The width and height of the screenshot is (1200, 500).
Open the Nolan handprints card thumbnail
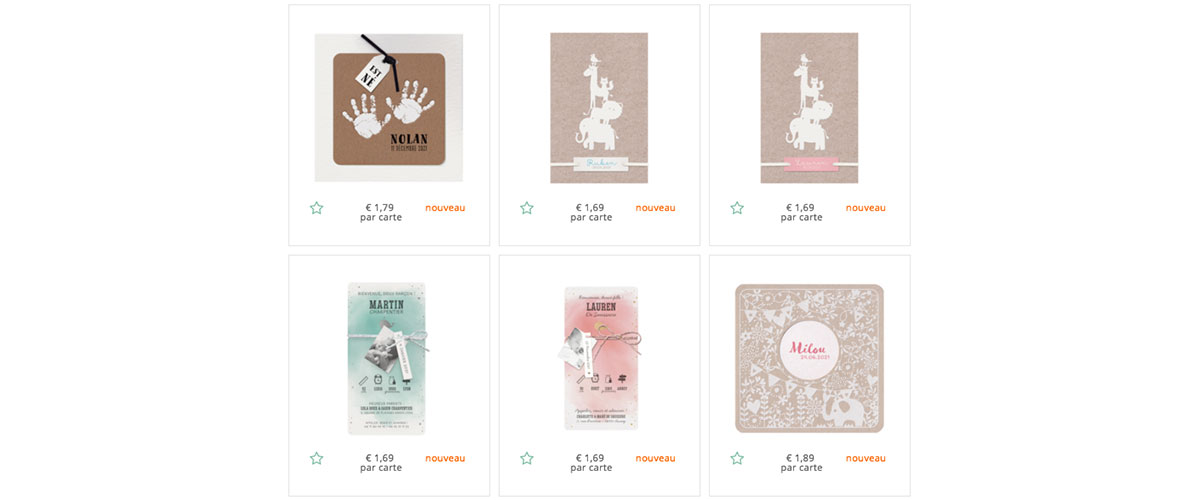(389, 106)
